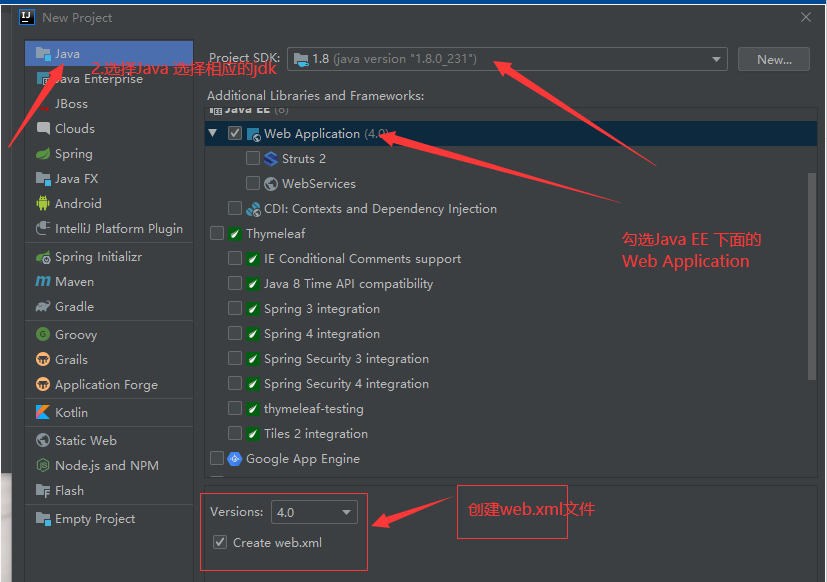
Task: Click the Google App Engine label
Action: (x=303, y=459)
